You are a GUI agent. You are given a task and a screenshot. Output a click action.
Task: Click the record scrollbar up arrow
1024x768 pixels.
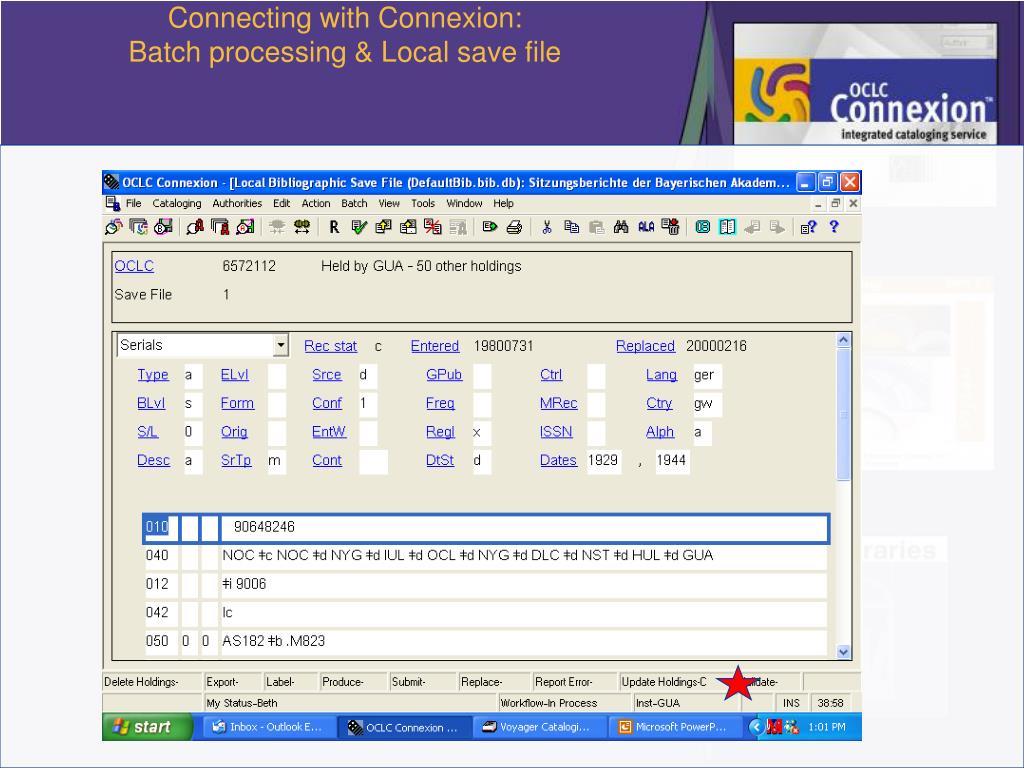coord(843,340)
